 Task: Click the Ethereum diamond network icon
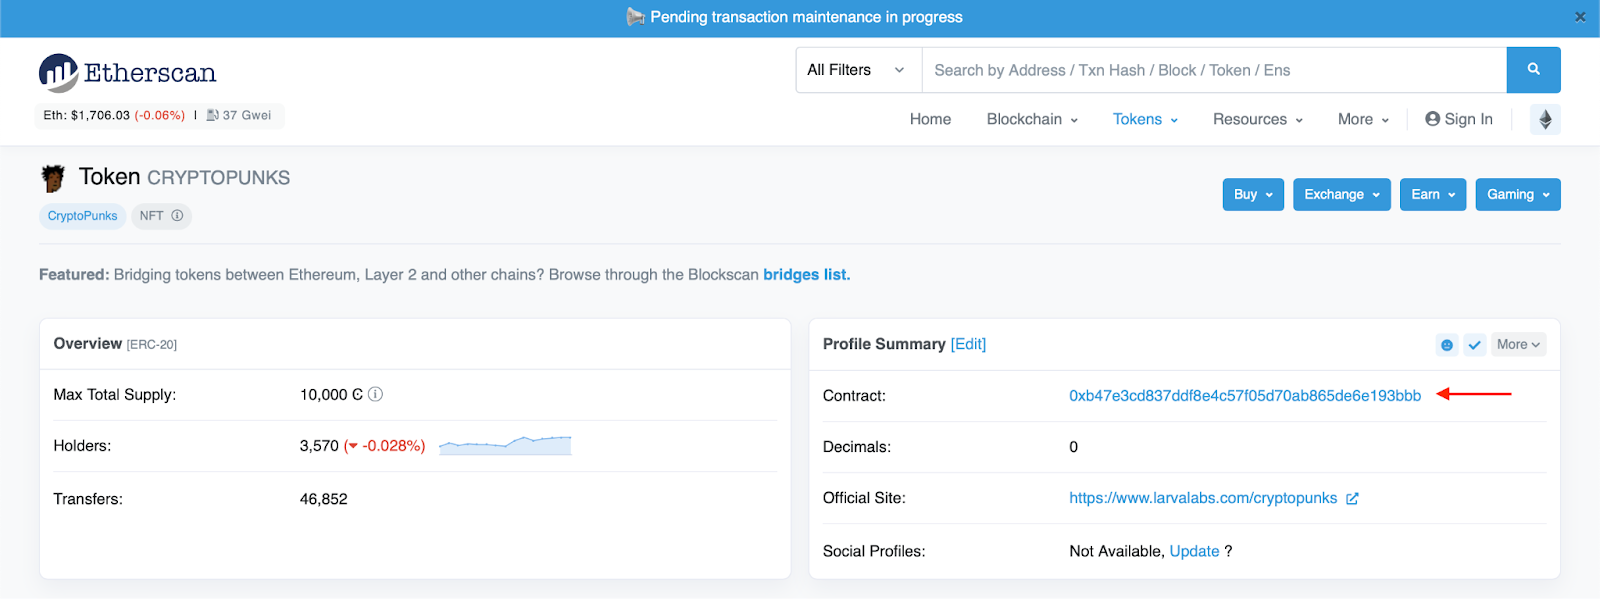(x=1545, y=120)
